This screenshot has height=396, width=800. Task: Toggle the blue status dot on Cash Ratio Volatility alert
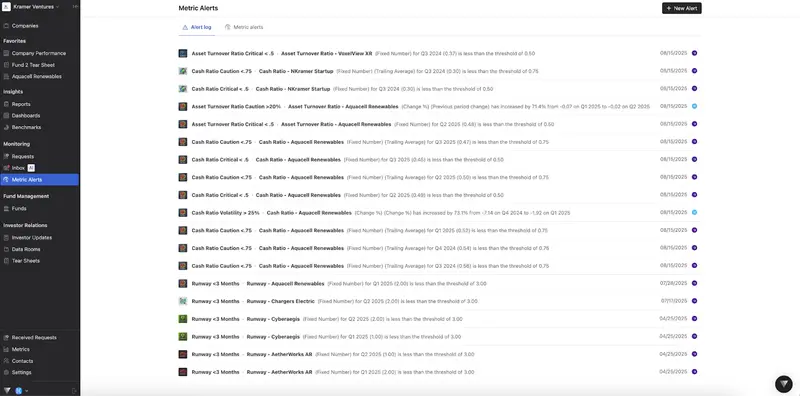pos(694,212)
